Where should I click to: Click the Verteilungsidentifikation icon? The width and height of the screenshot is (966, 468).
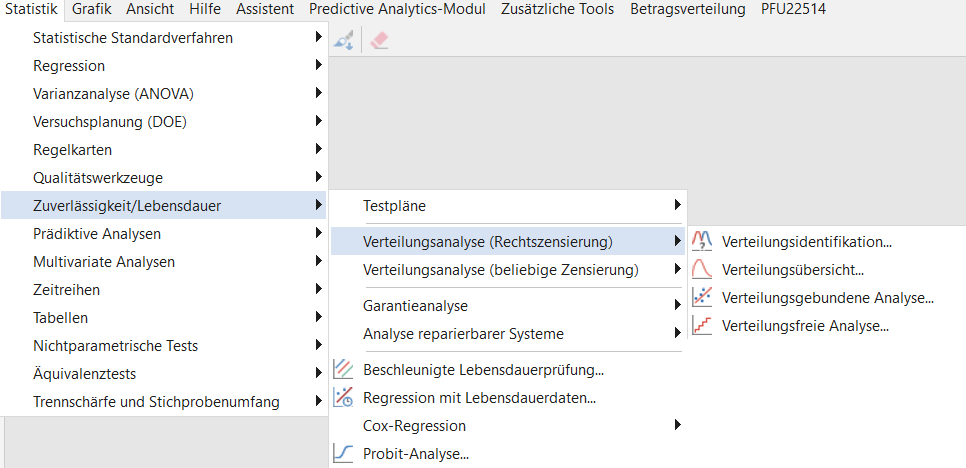[702, 241]
